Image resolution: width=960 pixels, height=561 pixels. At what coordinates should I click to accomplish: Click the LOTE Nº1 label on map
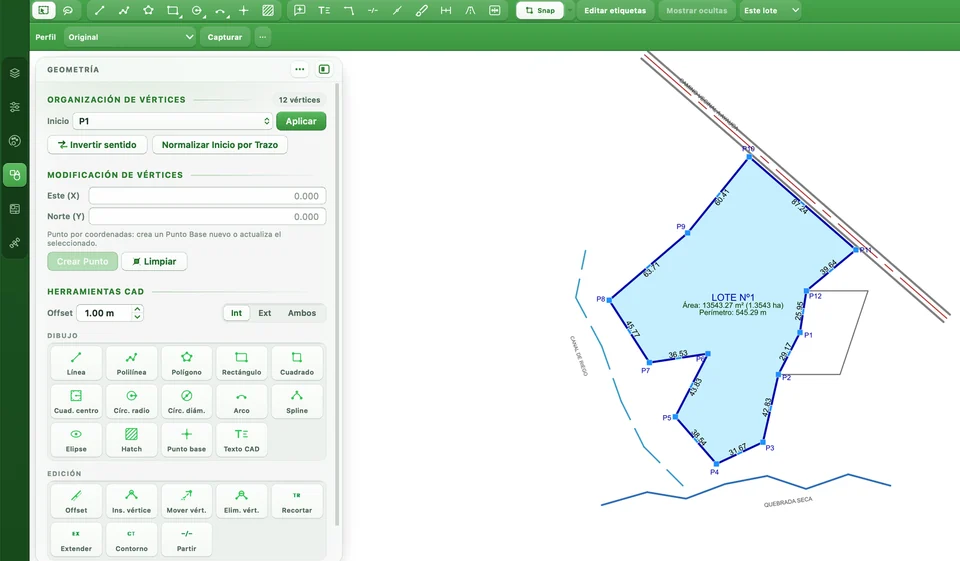click(733, 297)
